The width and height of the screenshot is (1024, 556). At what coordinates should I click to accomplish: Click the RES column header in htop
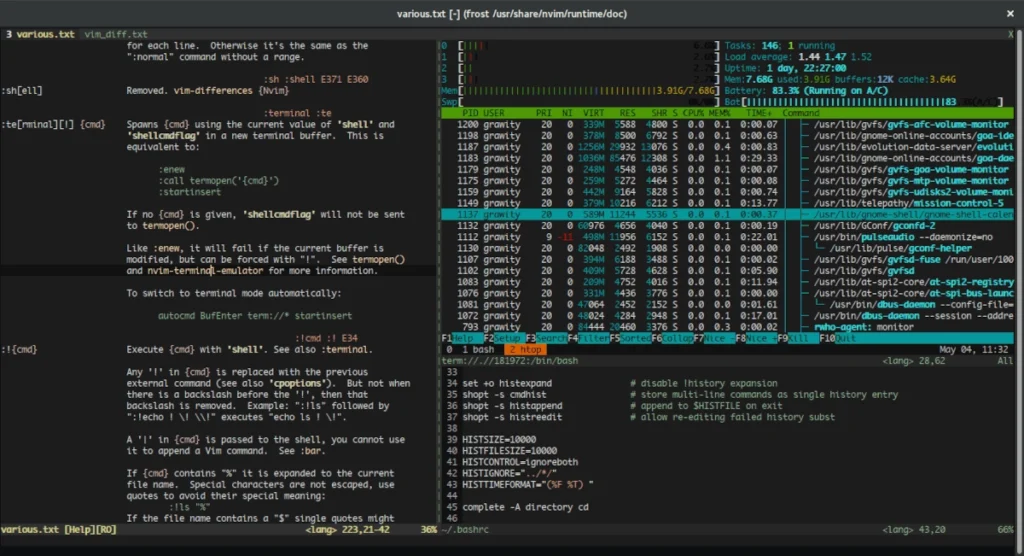pyautogui.click(x=628, y=113)
